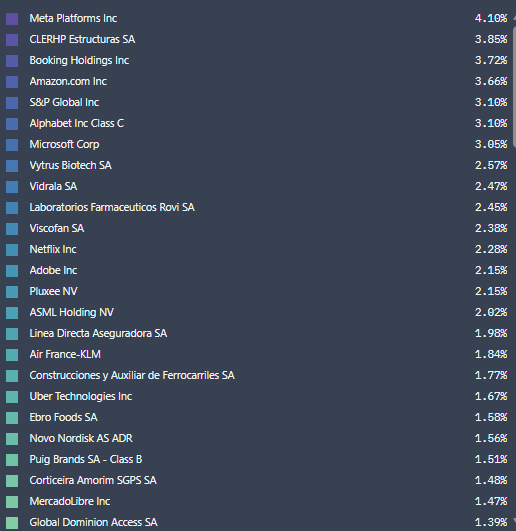
Task: Select CLERHP Estructuras SA holding name
Action: [x=82, y=39]
